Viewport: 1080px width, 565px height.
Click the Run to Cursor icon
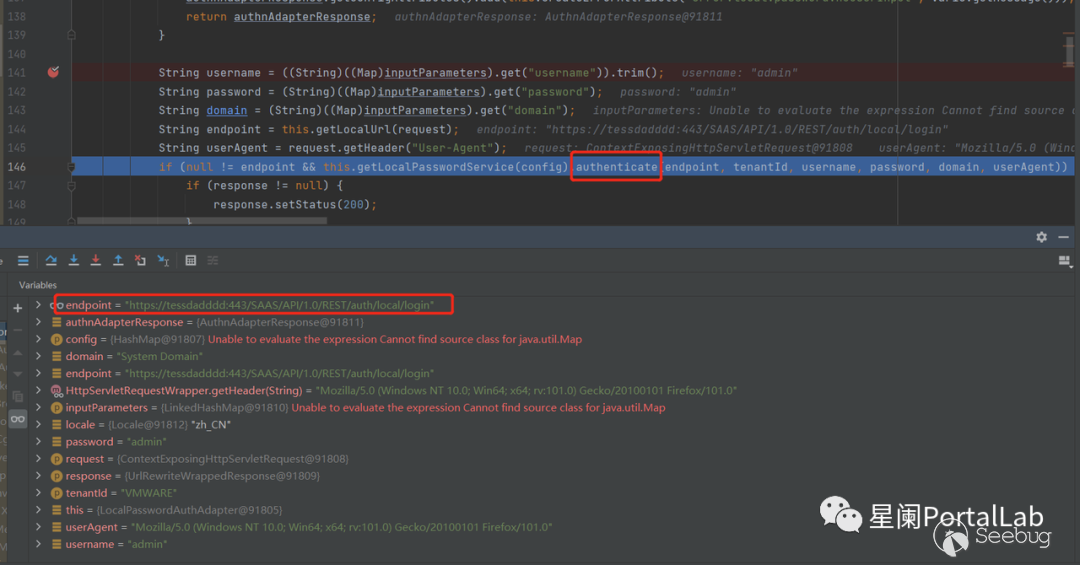tap(163, 260)
